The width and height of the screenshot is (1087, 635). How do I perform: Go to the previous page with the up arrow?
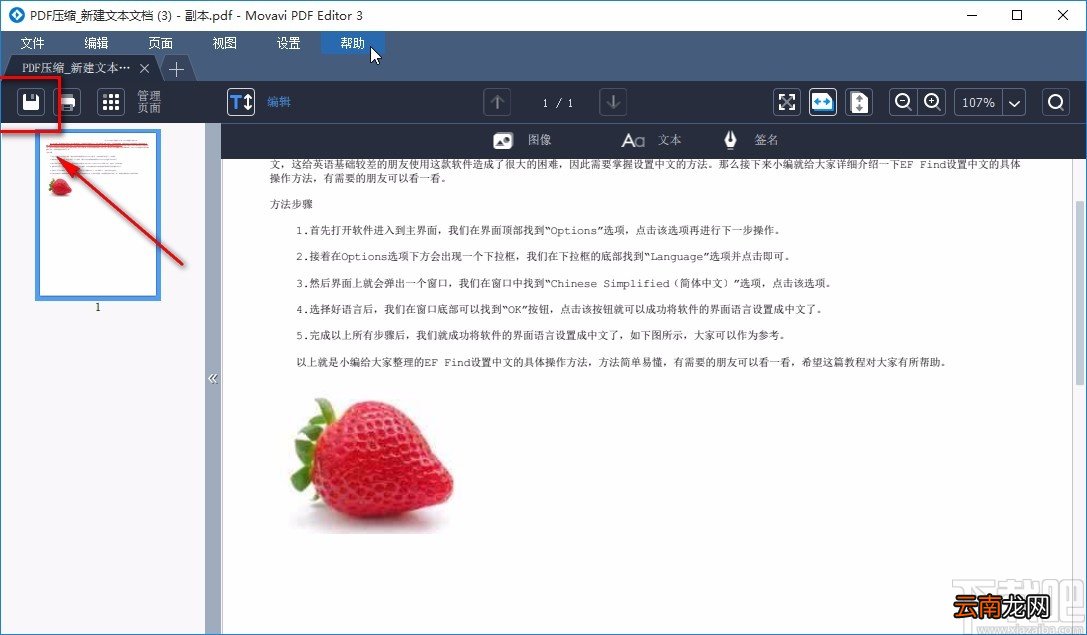tap(497, 103)
